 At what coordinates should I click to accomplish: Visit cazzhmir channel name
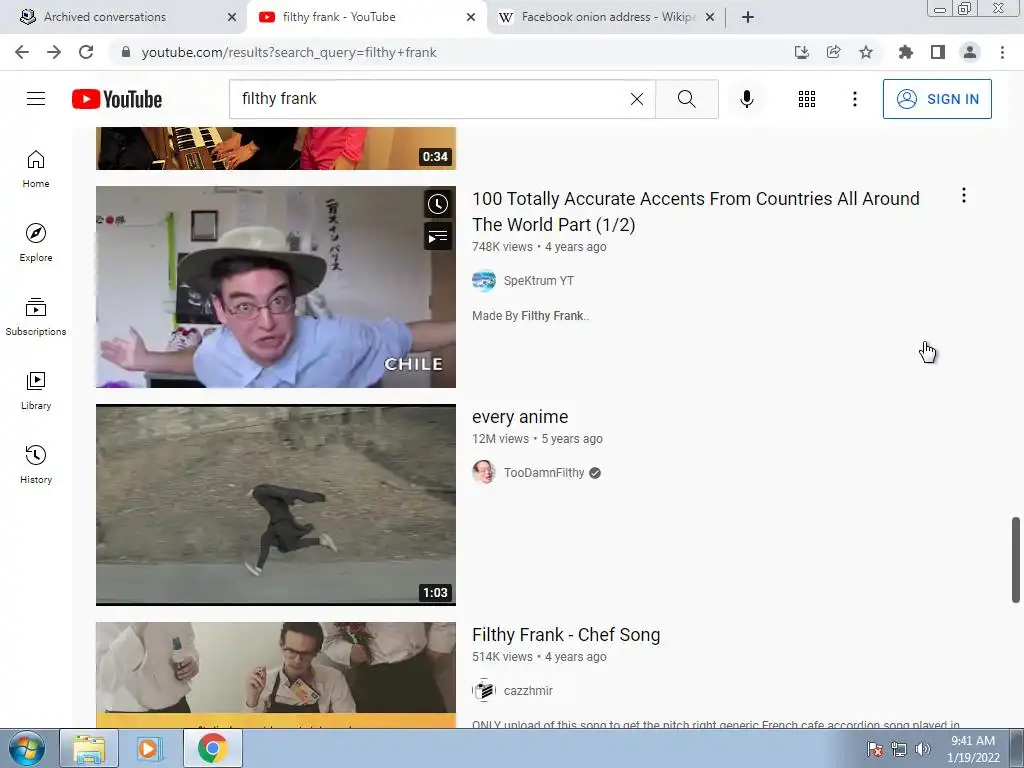[528, 691]
